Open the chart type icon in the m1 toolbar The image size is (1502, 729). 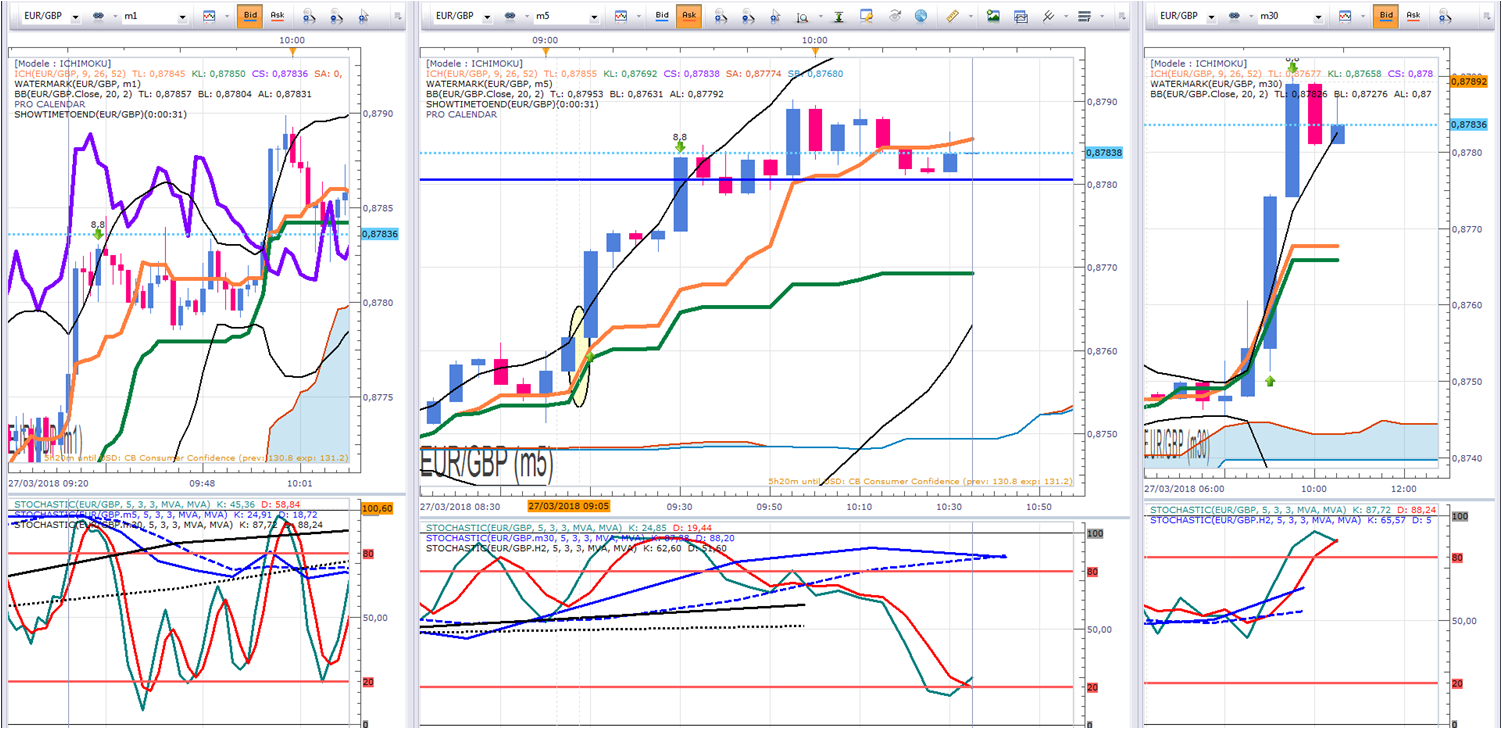tap(208, 16)
